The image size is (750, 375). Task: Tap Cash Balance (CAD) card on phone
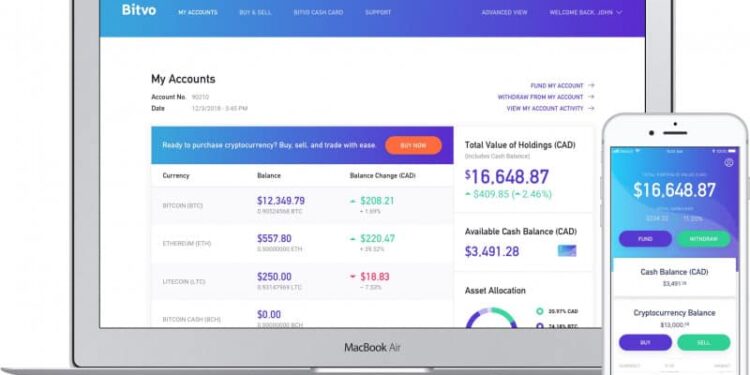coord(674,277)
